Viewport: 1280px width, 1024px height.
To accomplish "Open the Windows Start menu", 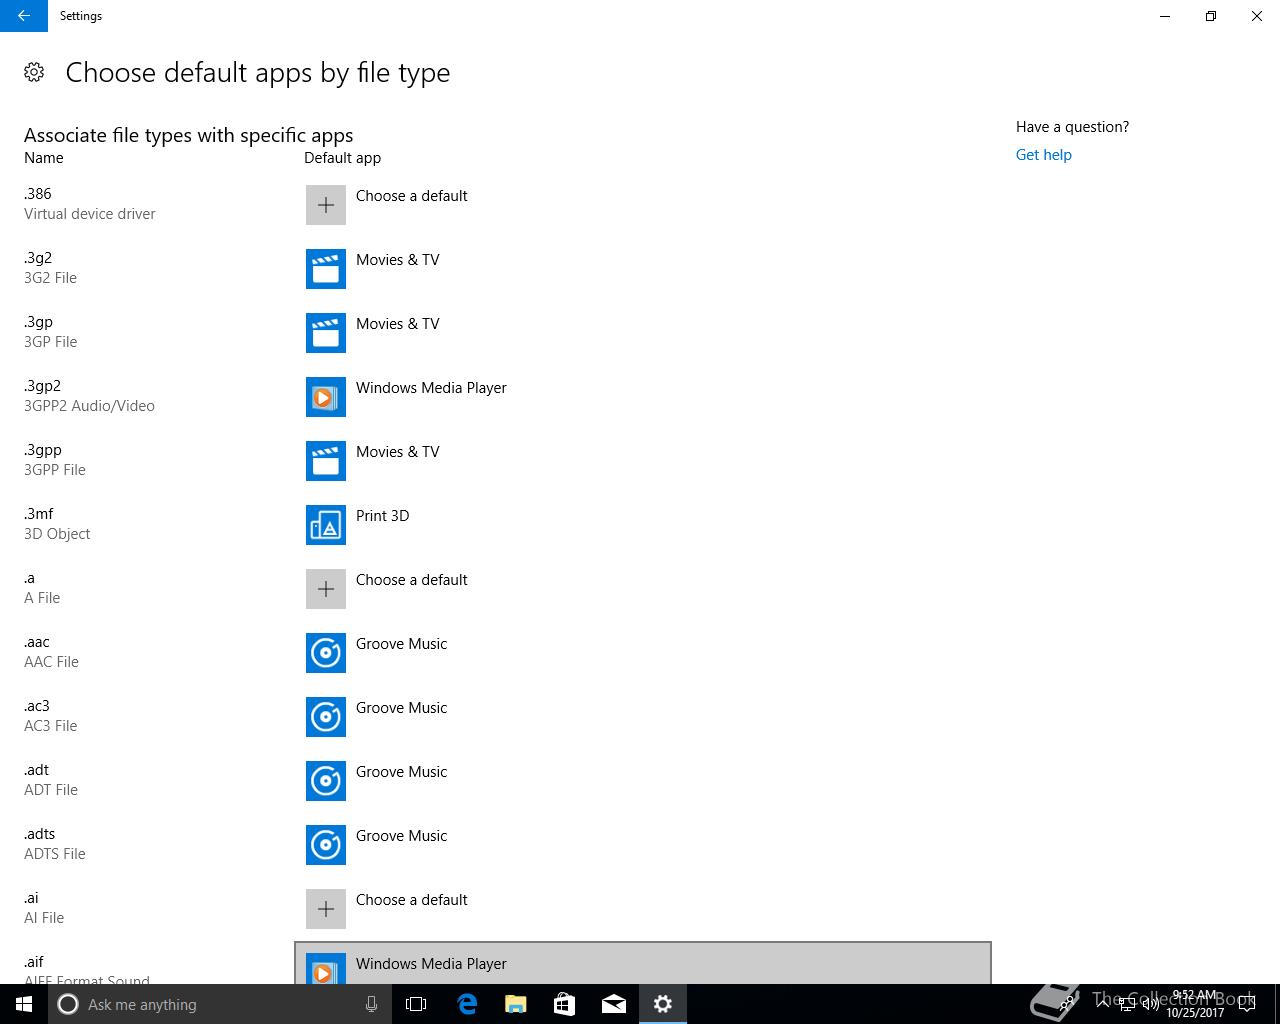I will click(x=24, y=1004).
